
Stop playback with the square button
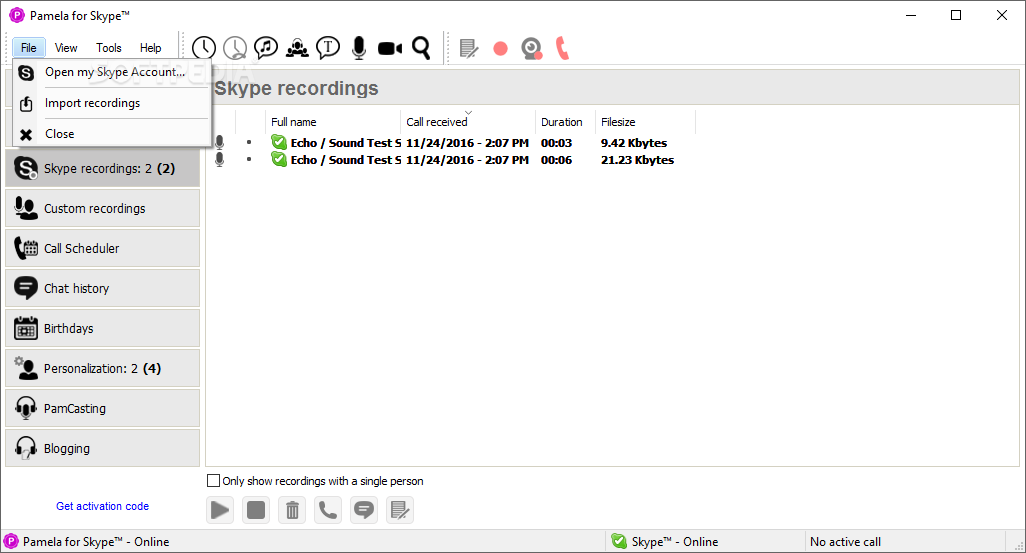256,510
